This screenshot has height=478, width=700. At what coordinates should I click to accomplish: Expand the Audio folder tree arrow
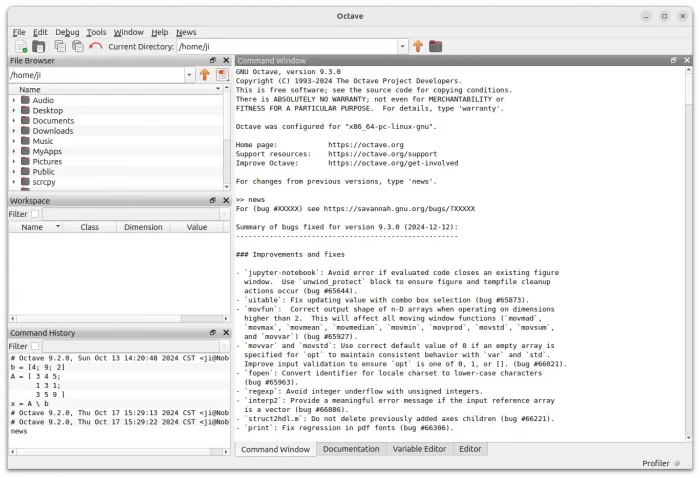(14, 100)
